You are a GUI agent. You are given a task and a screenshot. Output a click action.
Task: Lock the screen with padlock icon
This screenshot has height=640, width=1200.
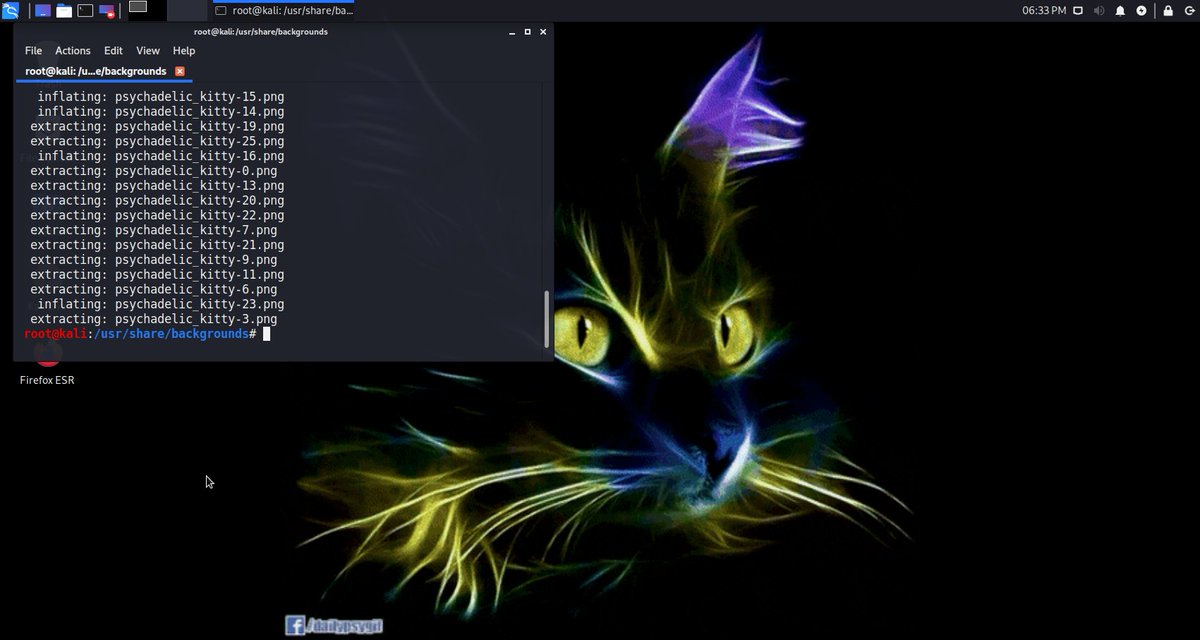(x=1168, y=11)
